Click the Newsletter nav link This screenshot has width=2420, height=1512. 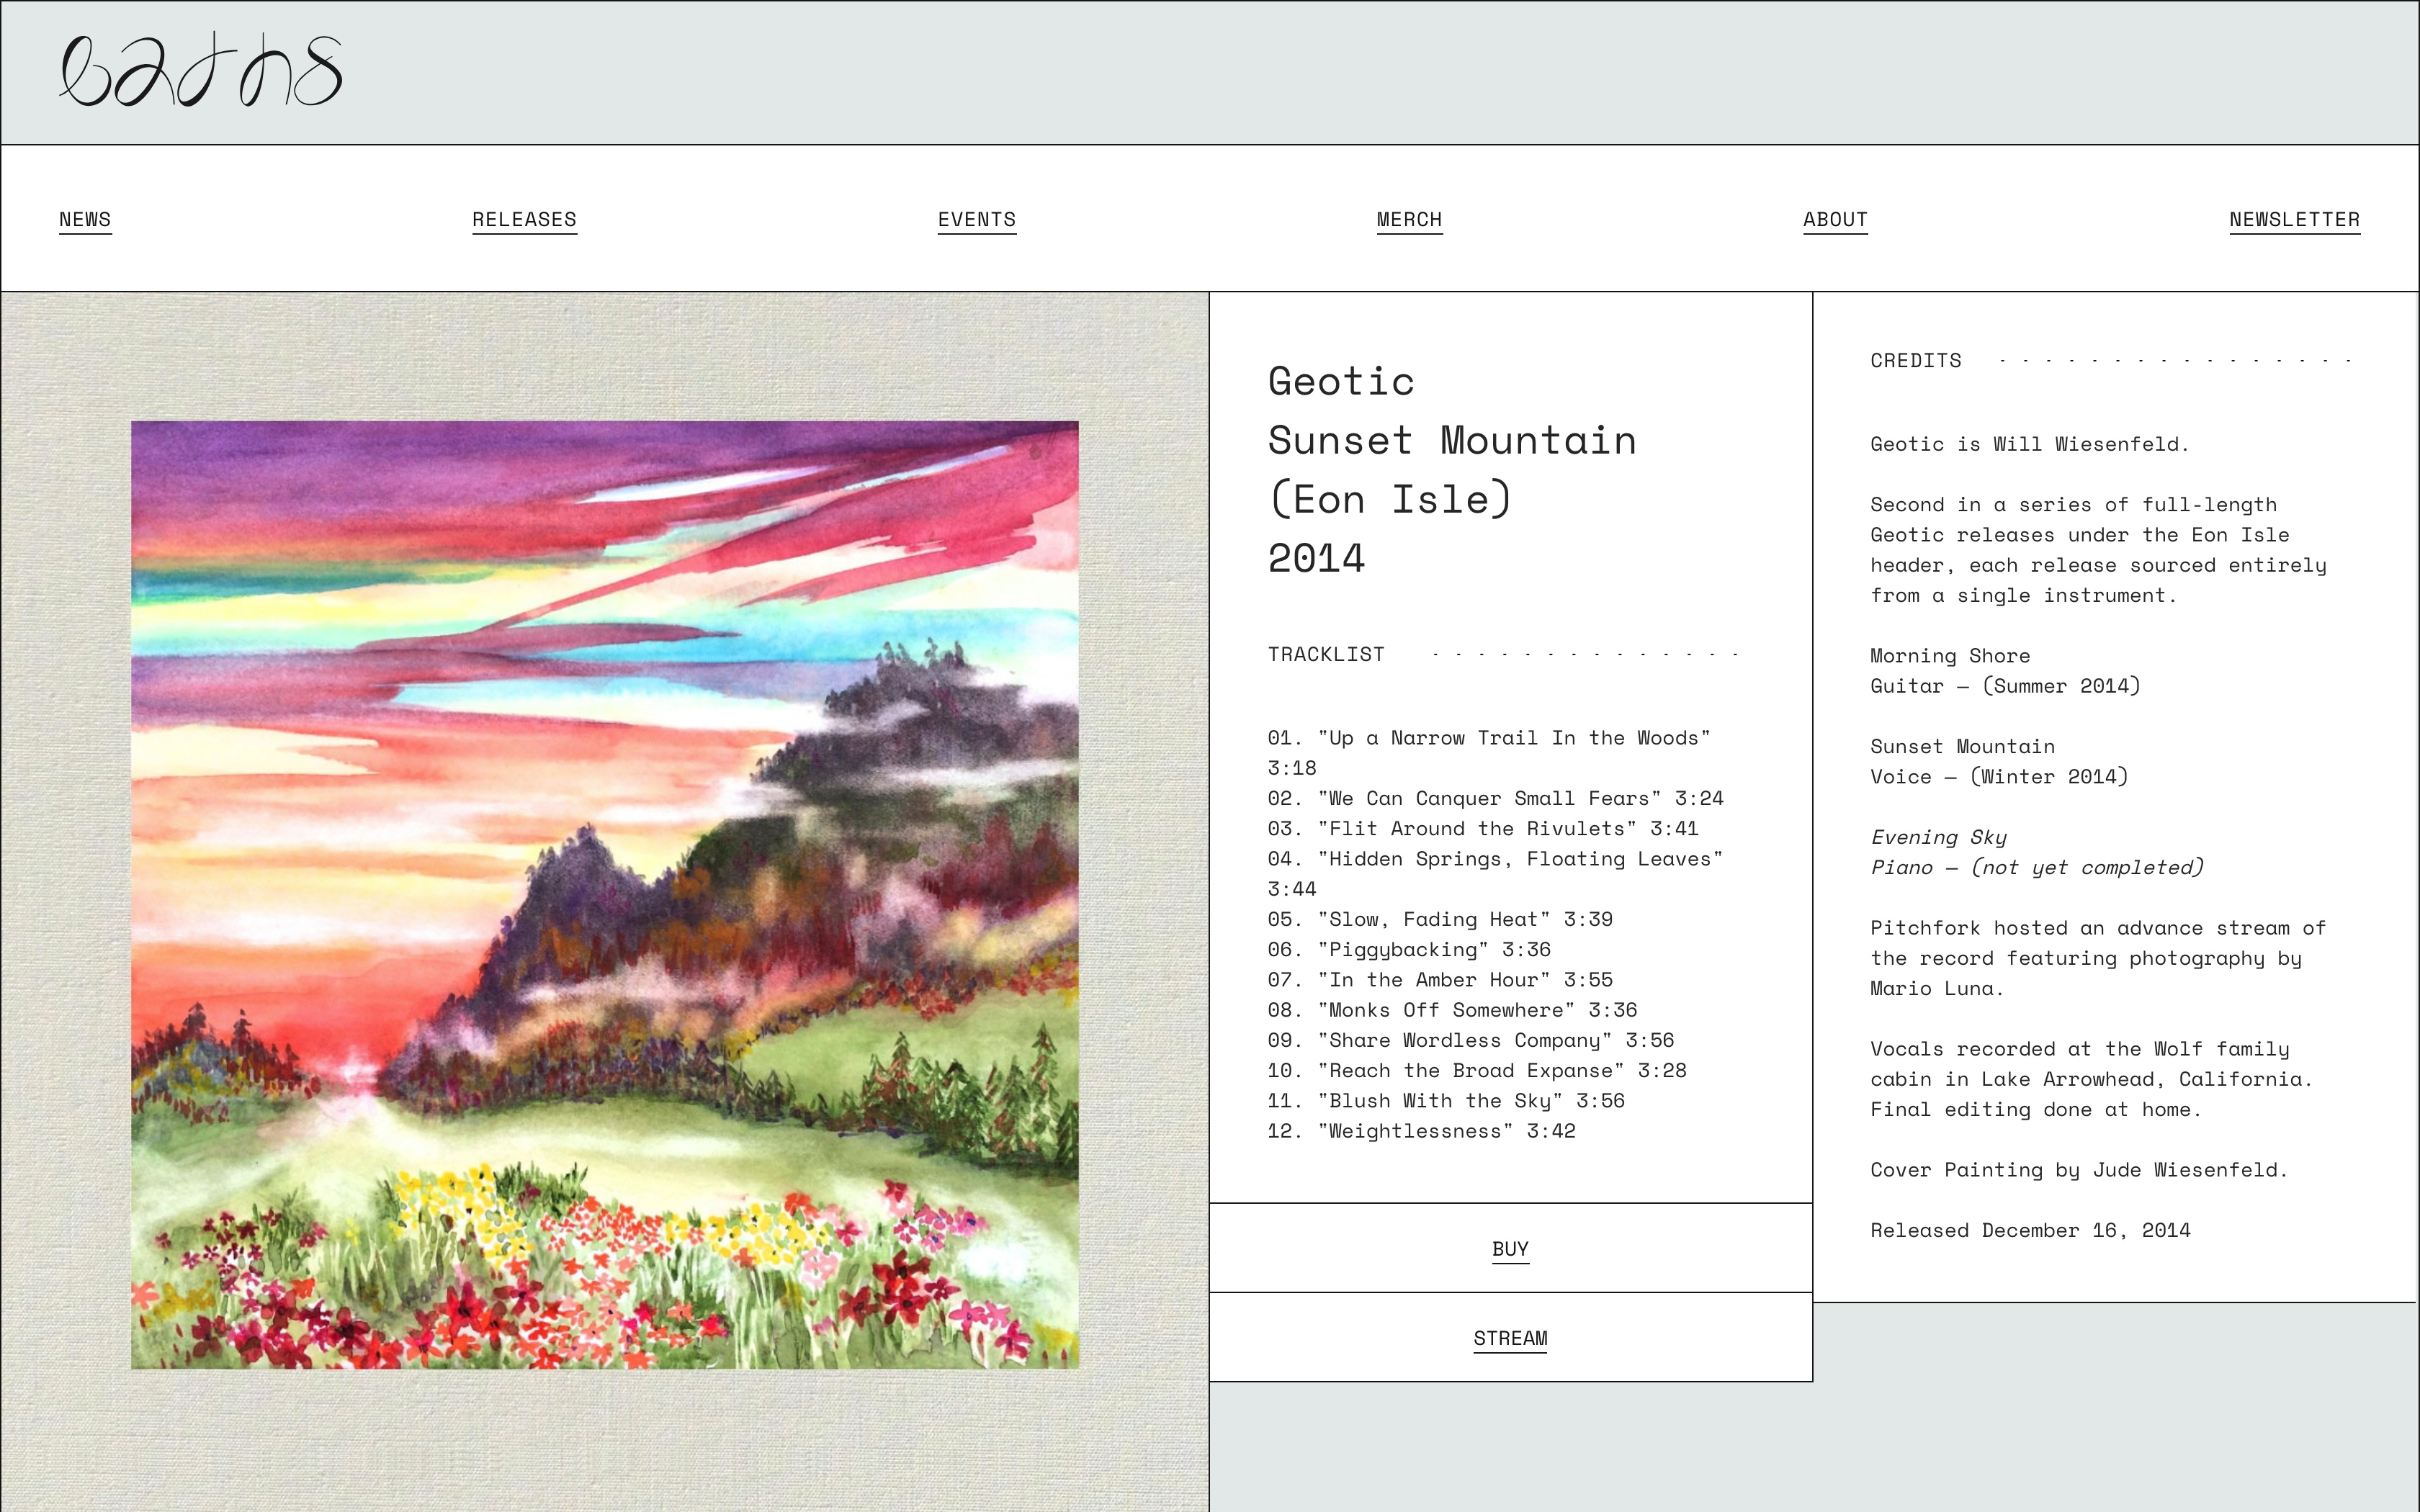[2294, 219]
